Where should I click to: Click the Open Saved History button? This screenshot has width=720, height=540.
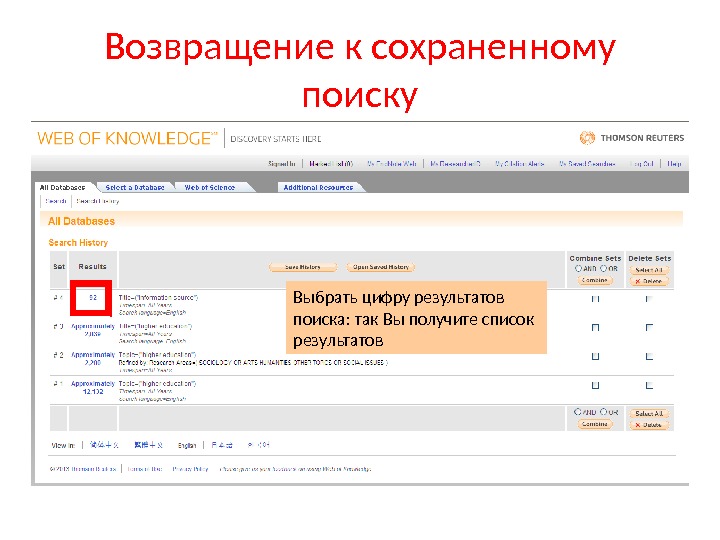coord(381,267)
